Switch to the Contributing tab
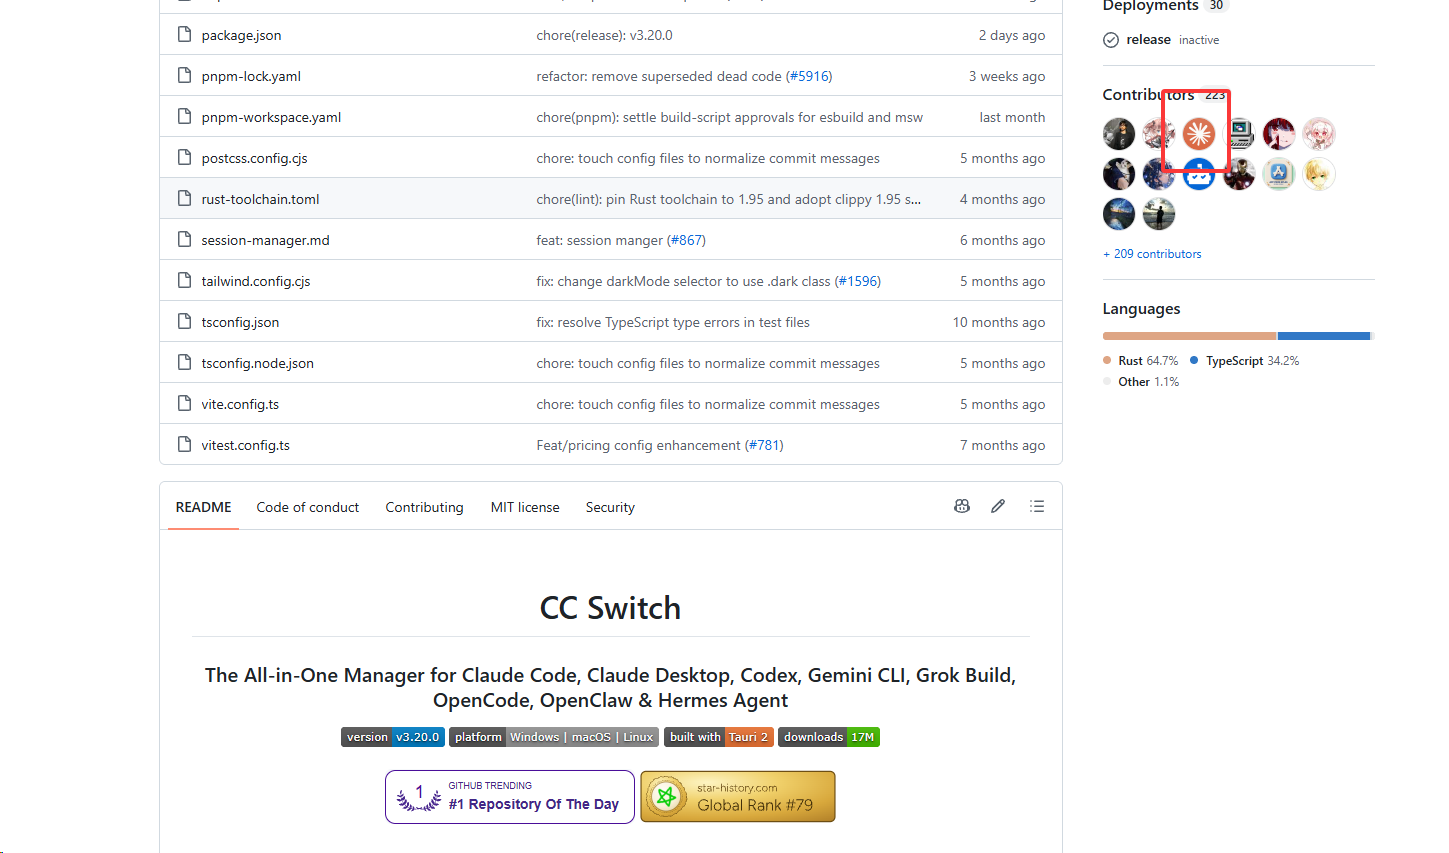This screenshot has height=853, width=1449. (x=425, y=507)
